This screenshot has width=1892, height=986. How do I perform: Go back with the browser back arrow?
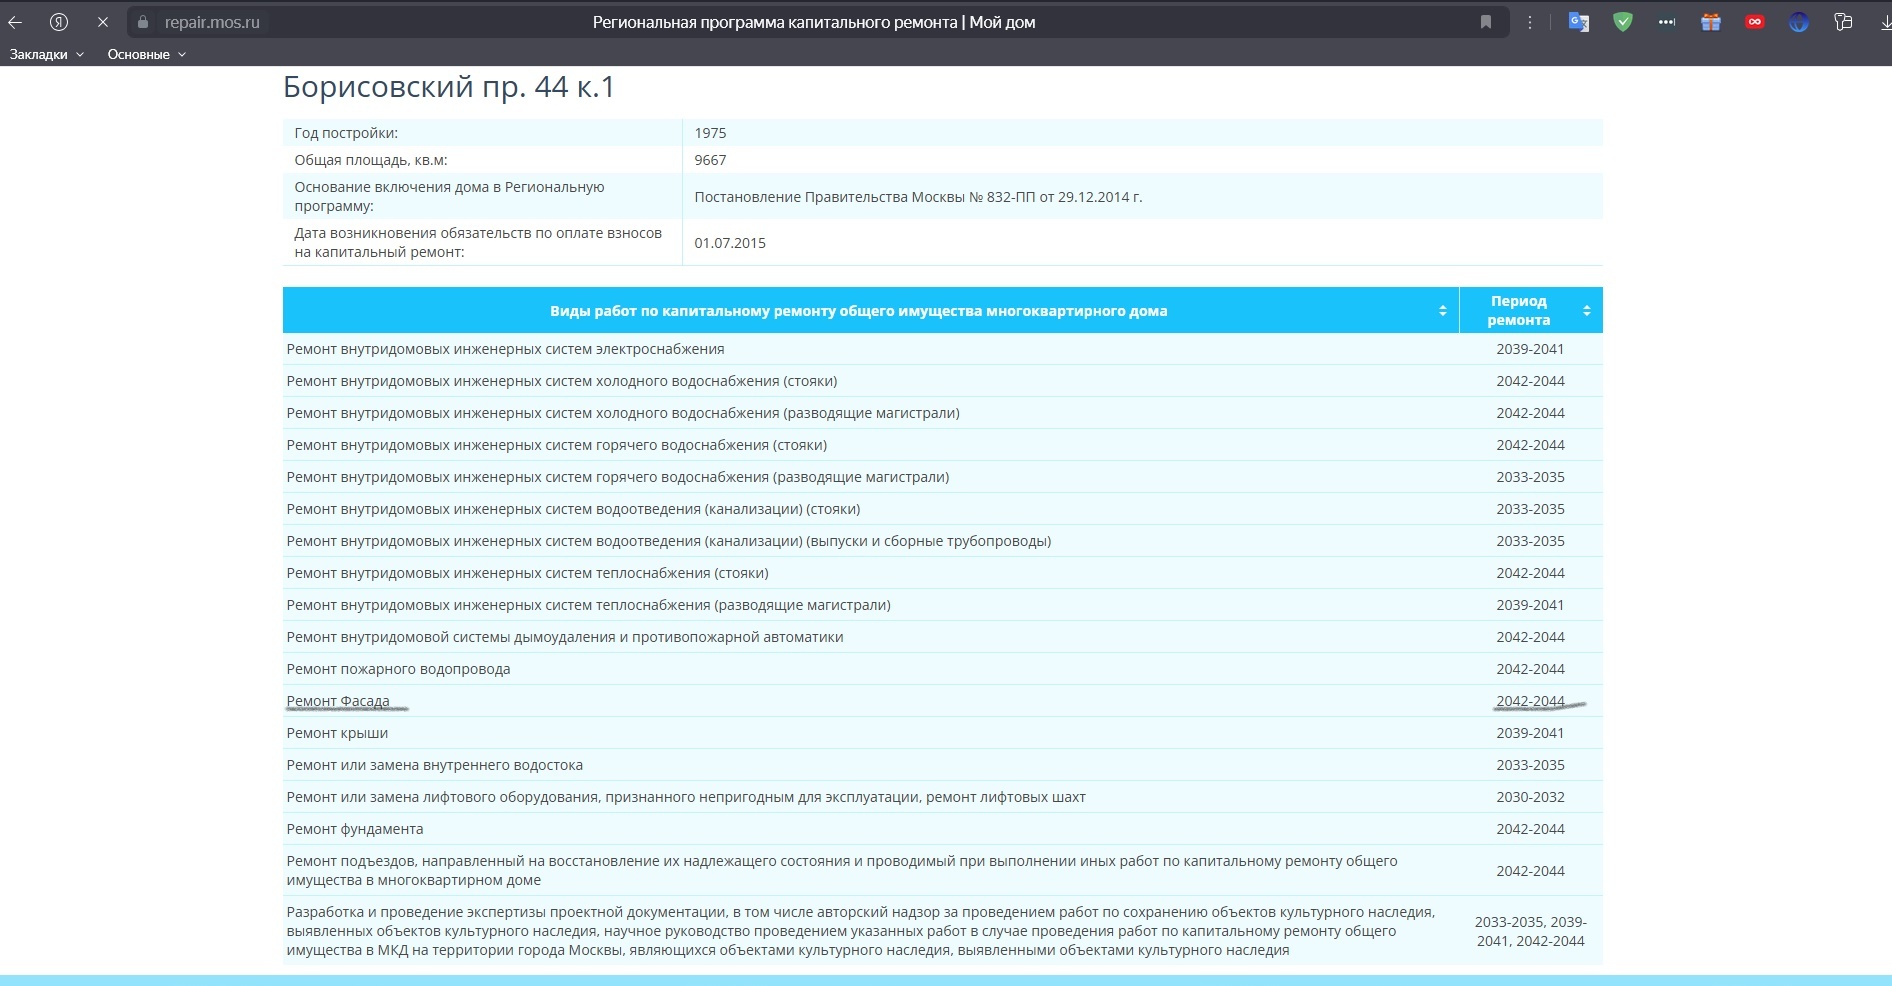click(x=16, y=22)
